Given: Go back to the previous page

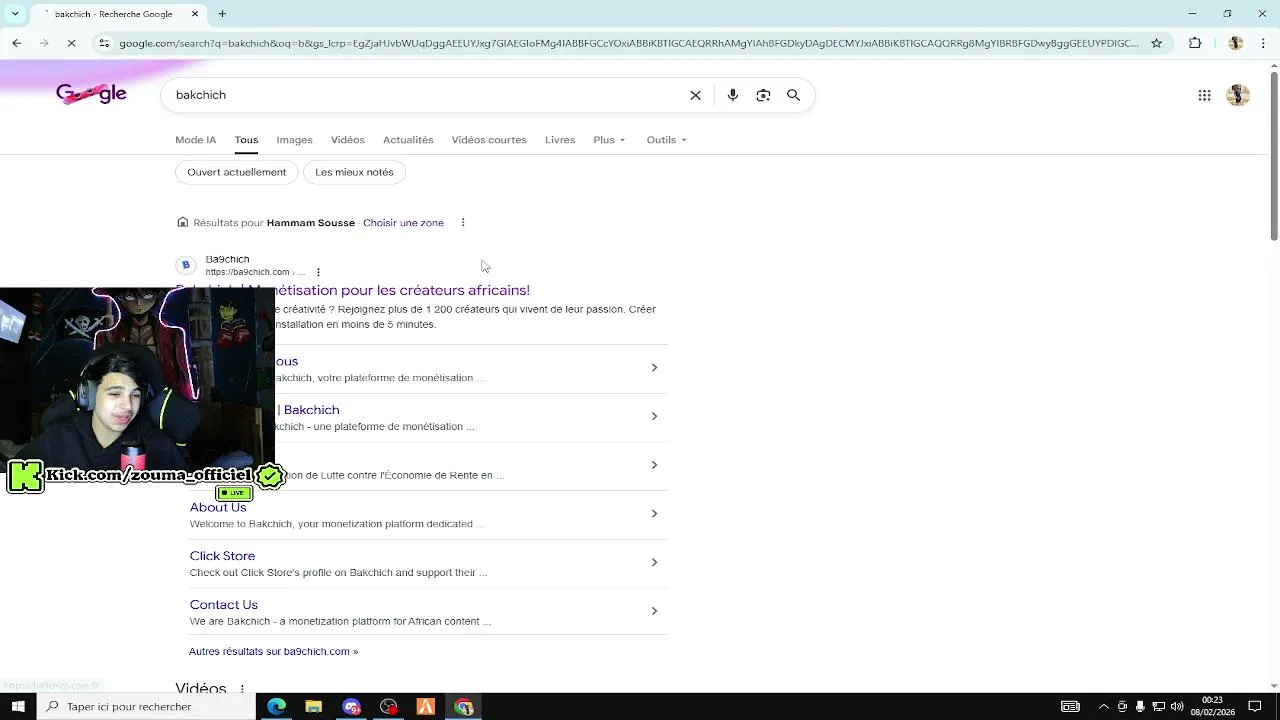Looking at the screenshot, I should [17, 43].
